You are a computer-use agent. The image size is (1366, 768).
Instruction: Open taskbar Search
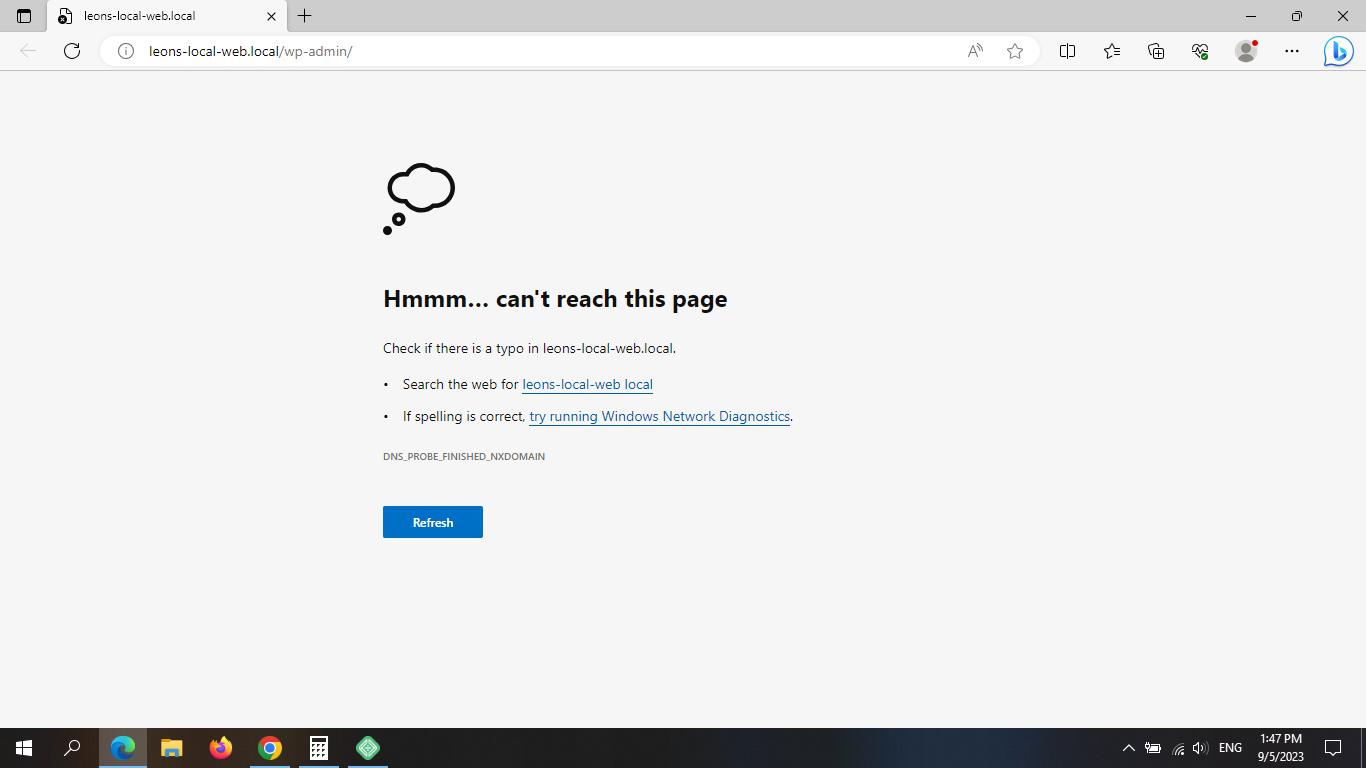coord(72,748)
